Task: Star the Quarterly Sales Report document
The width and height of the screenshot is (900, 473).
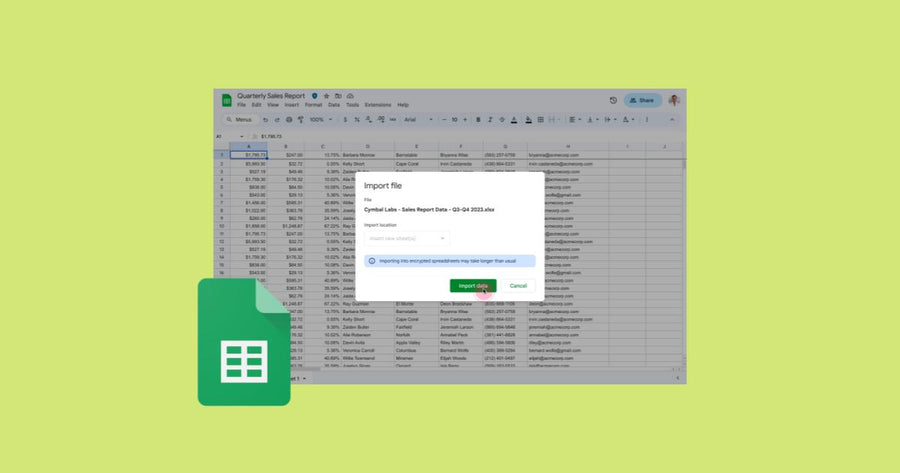Action: coord(327,96)
